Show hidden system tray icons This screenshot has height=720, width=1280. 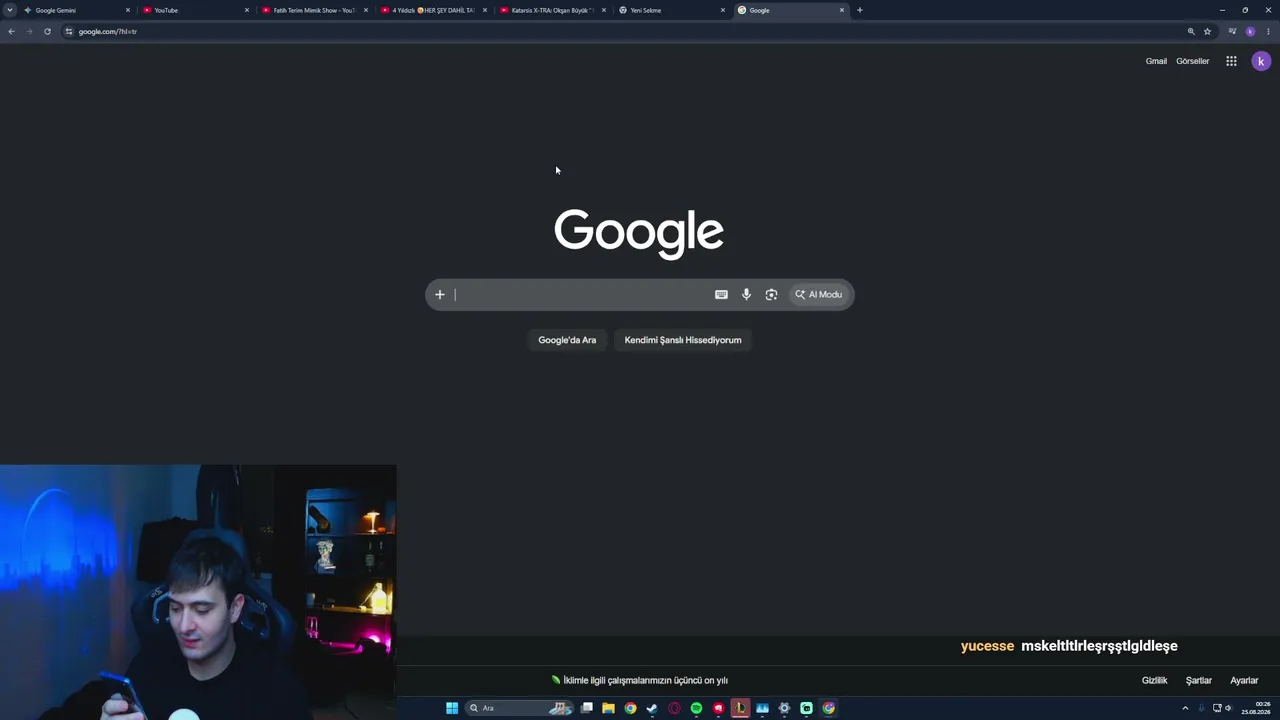pos(1186,708)
